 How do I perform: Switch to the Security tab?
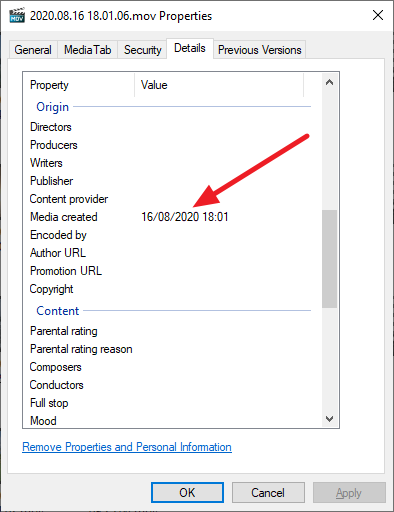point(142,50)
